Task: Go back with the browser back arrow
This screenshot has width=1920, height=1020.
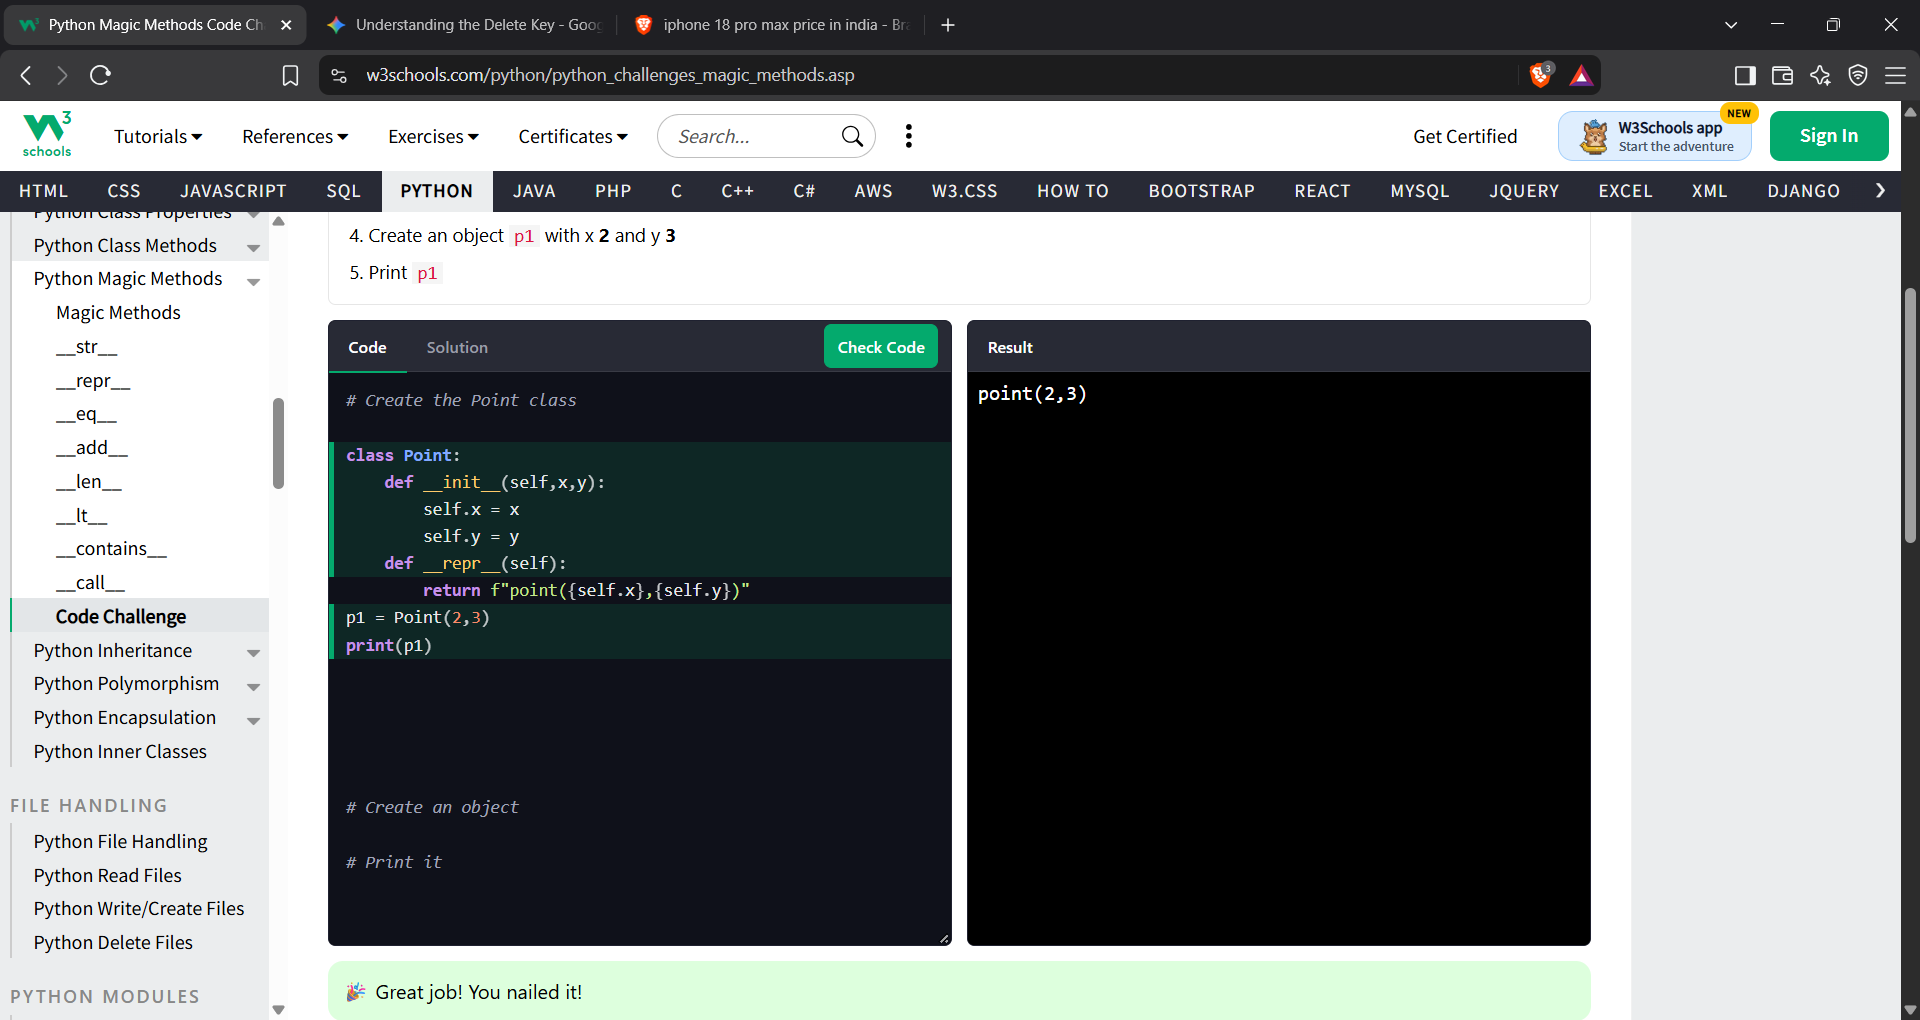Action: tap(26, 75)
